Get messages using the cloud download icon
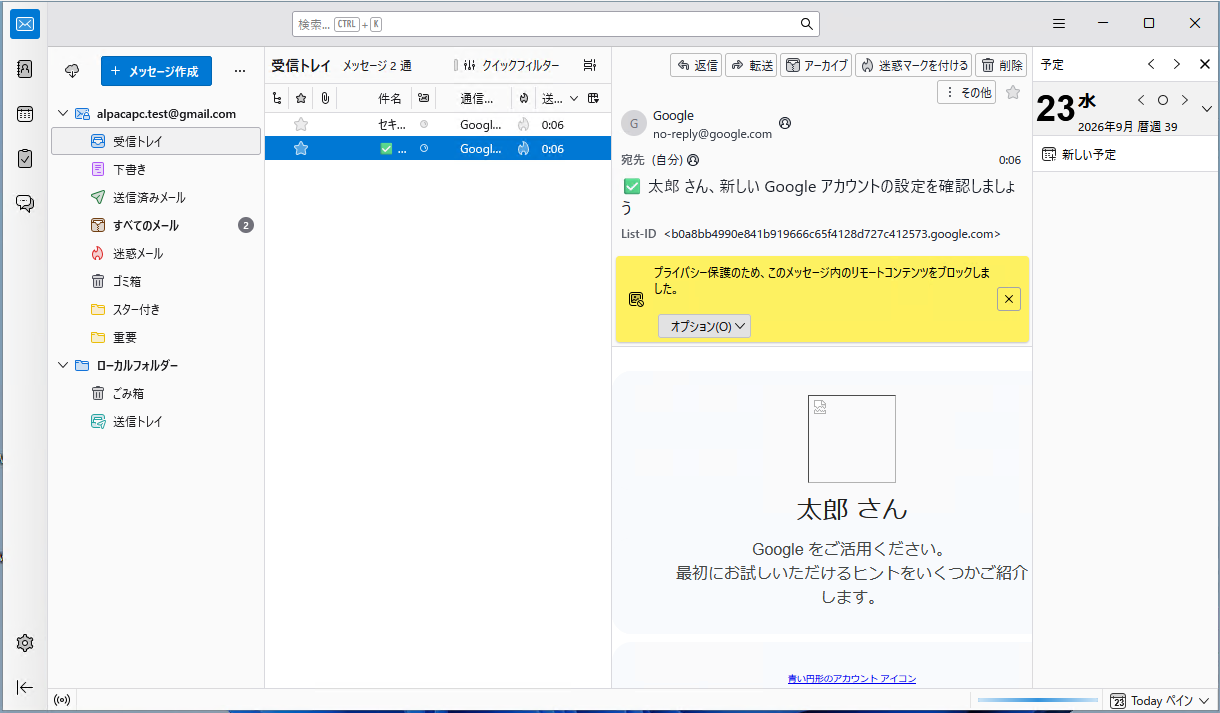Screen dimensions: 1220x713 click(72, 71)
